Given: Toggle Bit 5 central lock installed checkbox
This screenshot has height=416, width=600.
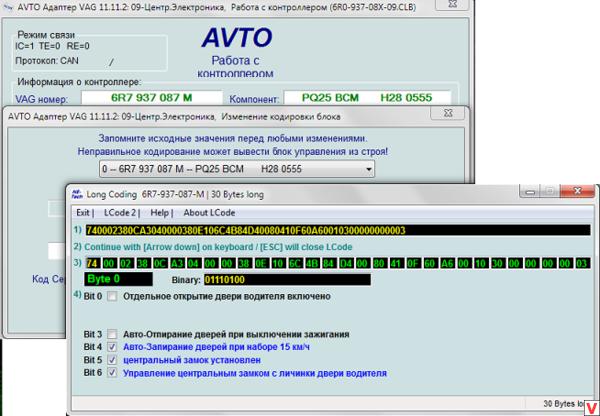Looking at the screenshot, I should (x=112, y=360).
